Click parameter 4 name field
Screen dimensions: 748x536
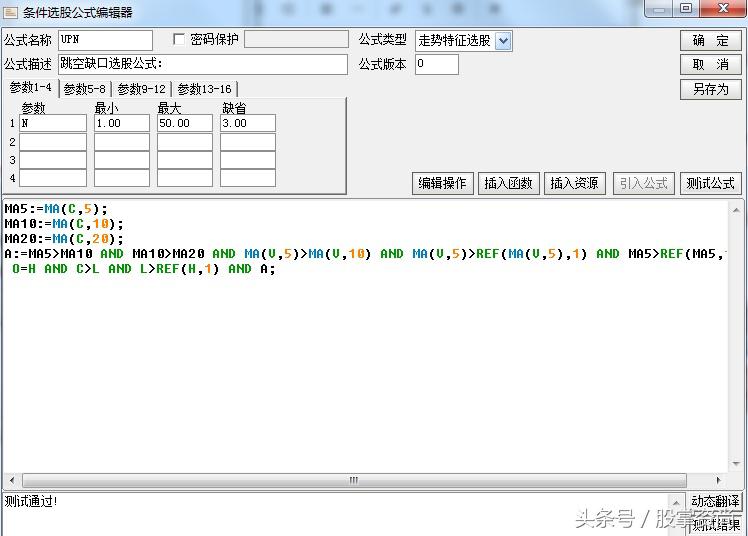[52, 178]
